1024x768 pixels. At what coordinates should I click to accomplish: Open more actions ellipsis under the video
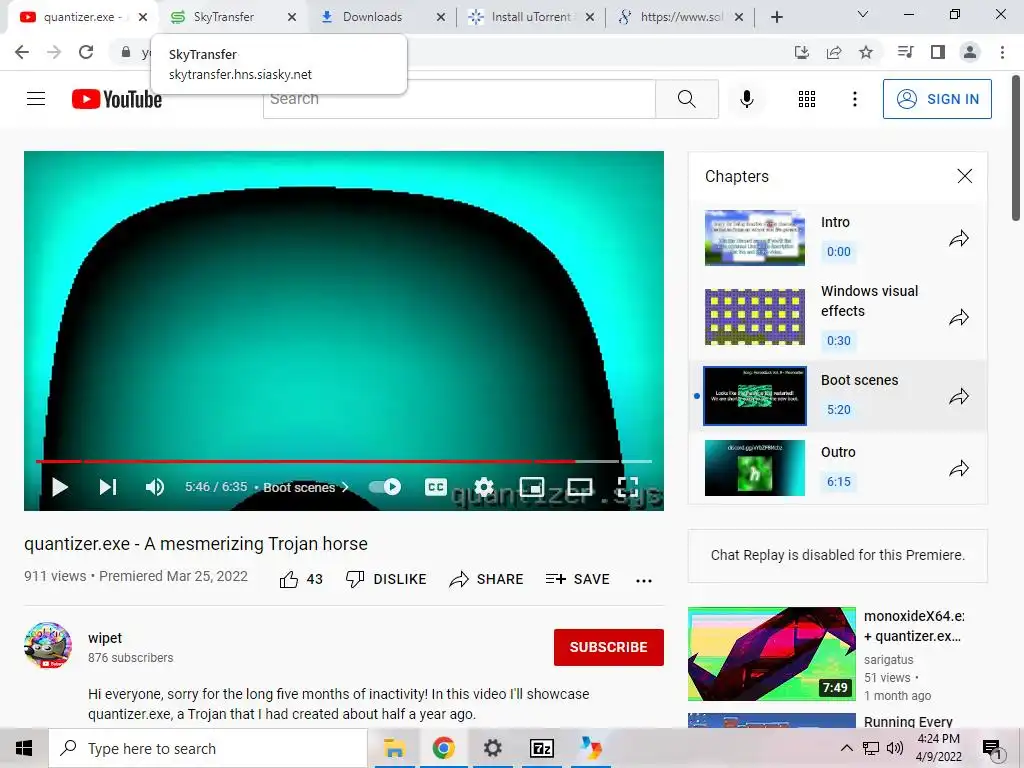[644, 580]
